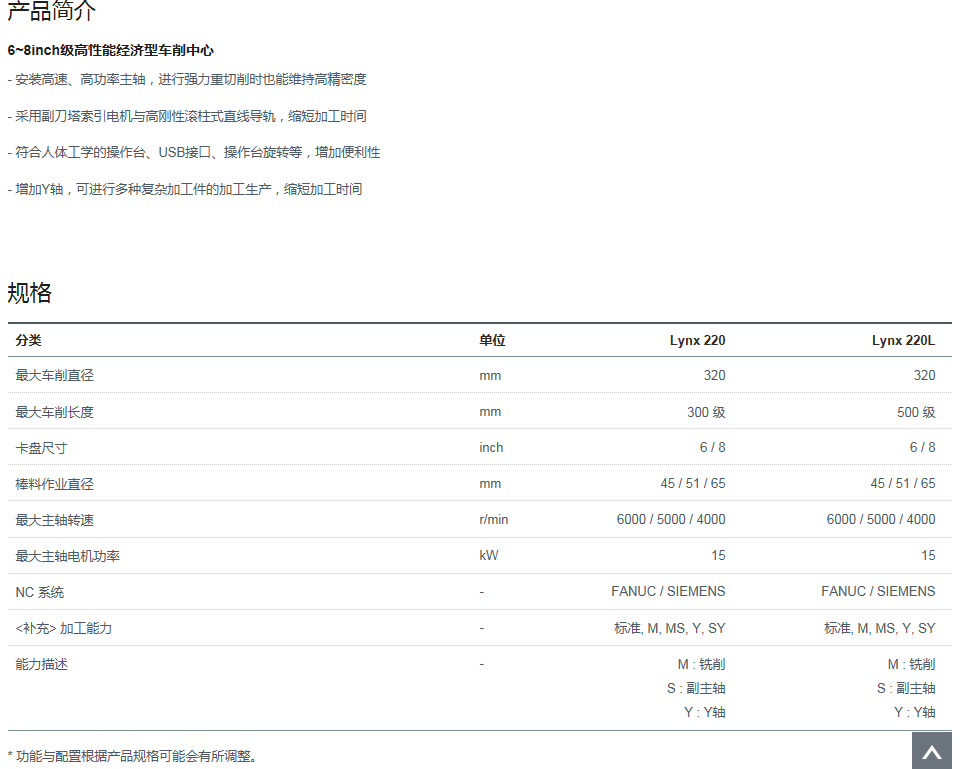Select the <补充> 加工能力 row label
Viewport: 975px width, 769px height.
tap(63, 628)
